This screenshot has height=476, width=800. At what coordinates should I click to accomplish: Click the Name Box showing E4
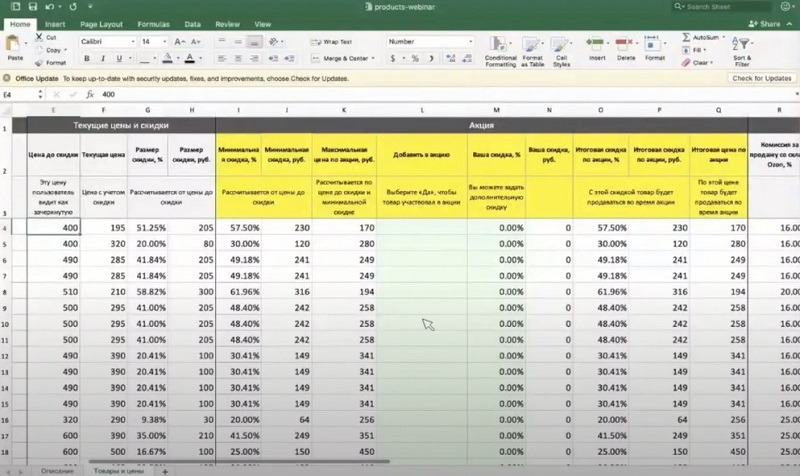(x=19, y=94)
